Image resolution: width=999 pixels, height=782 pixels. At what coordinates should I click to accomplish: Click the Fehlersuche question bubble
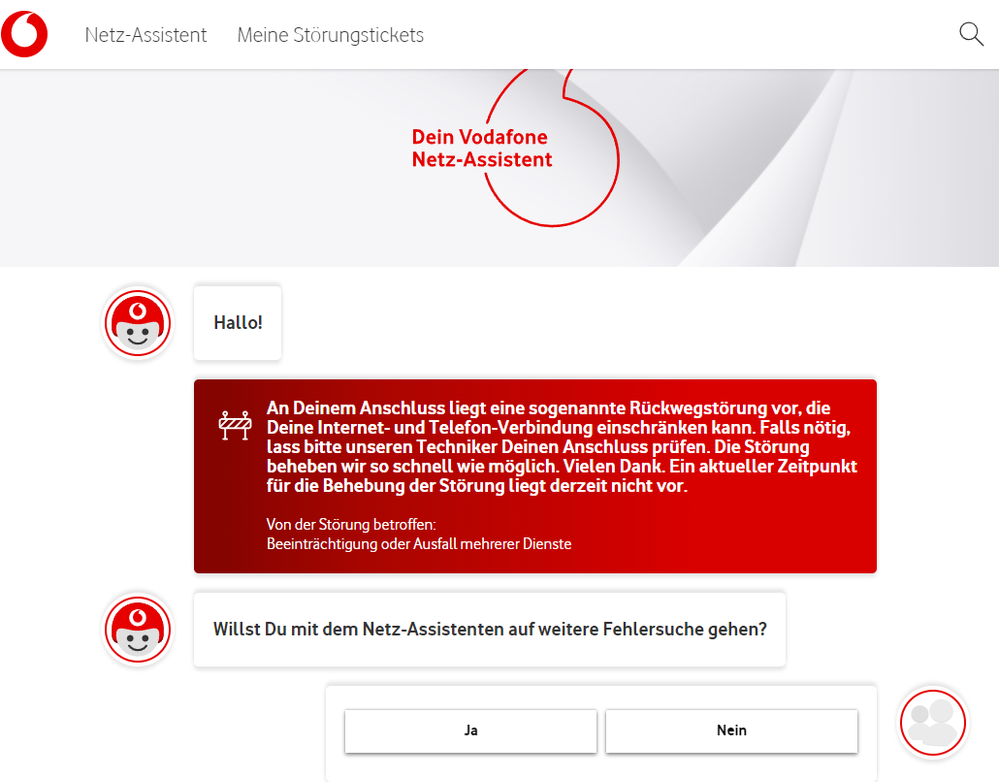(x=489, y=629)
